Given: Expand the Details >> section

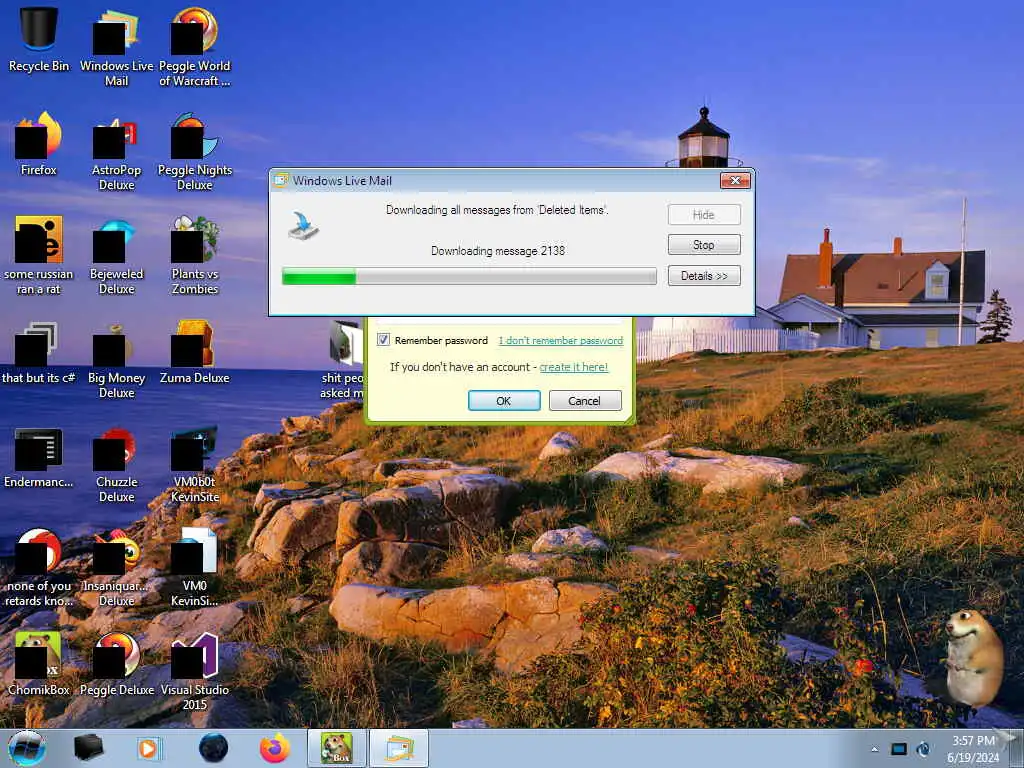Looking at the screenshot, I should coord(704,276).
